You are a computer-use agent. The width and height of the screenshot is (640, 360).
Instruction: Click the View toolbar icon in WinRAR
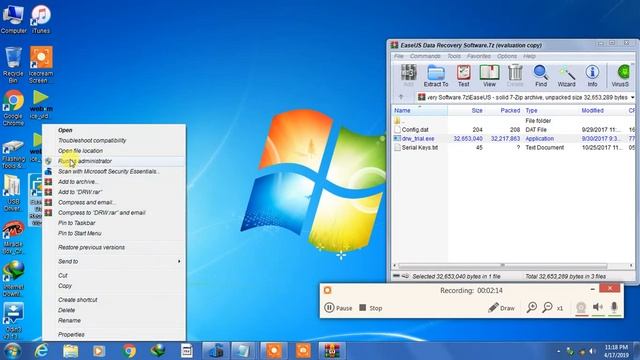point(489,76)
